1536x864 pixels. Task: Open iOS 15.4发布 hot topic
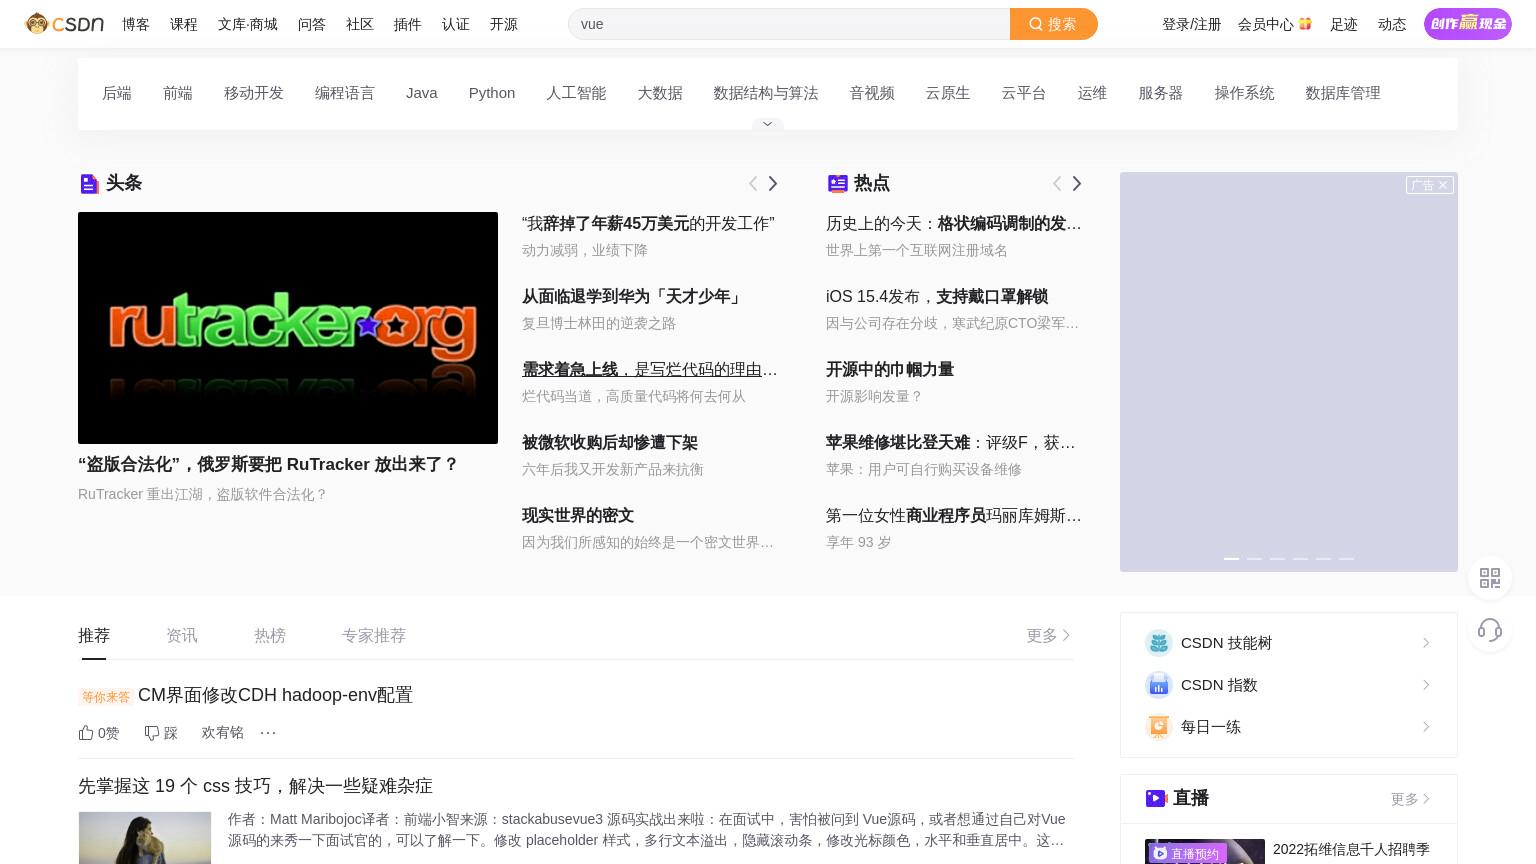937,297
